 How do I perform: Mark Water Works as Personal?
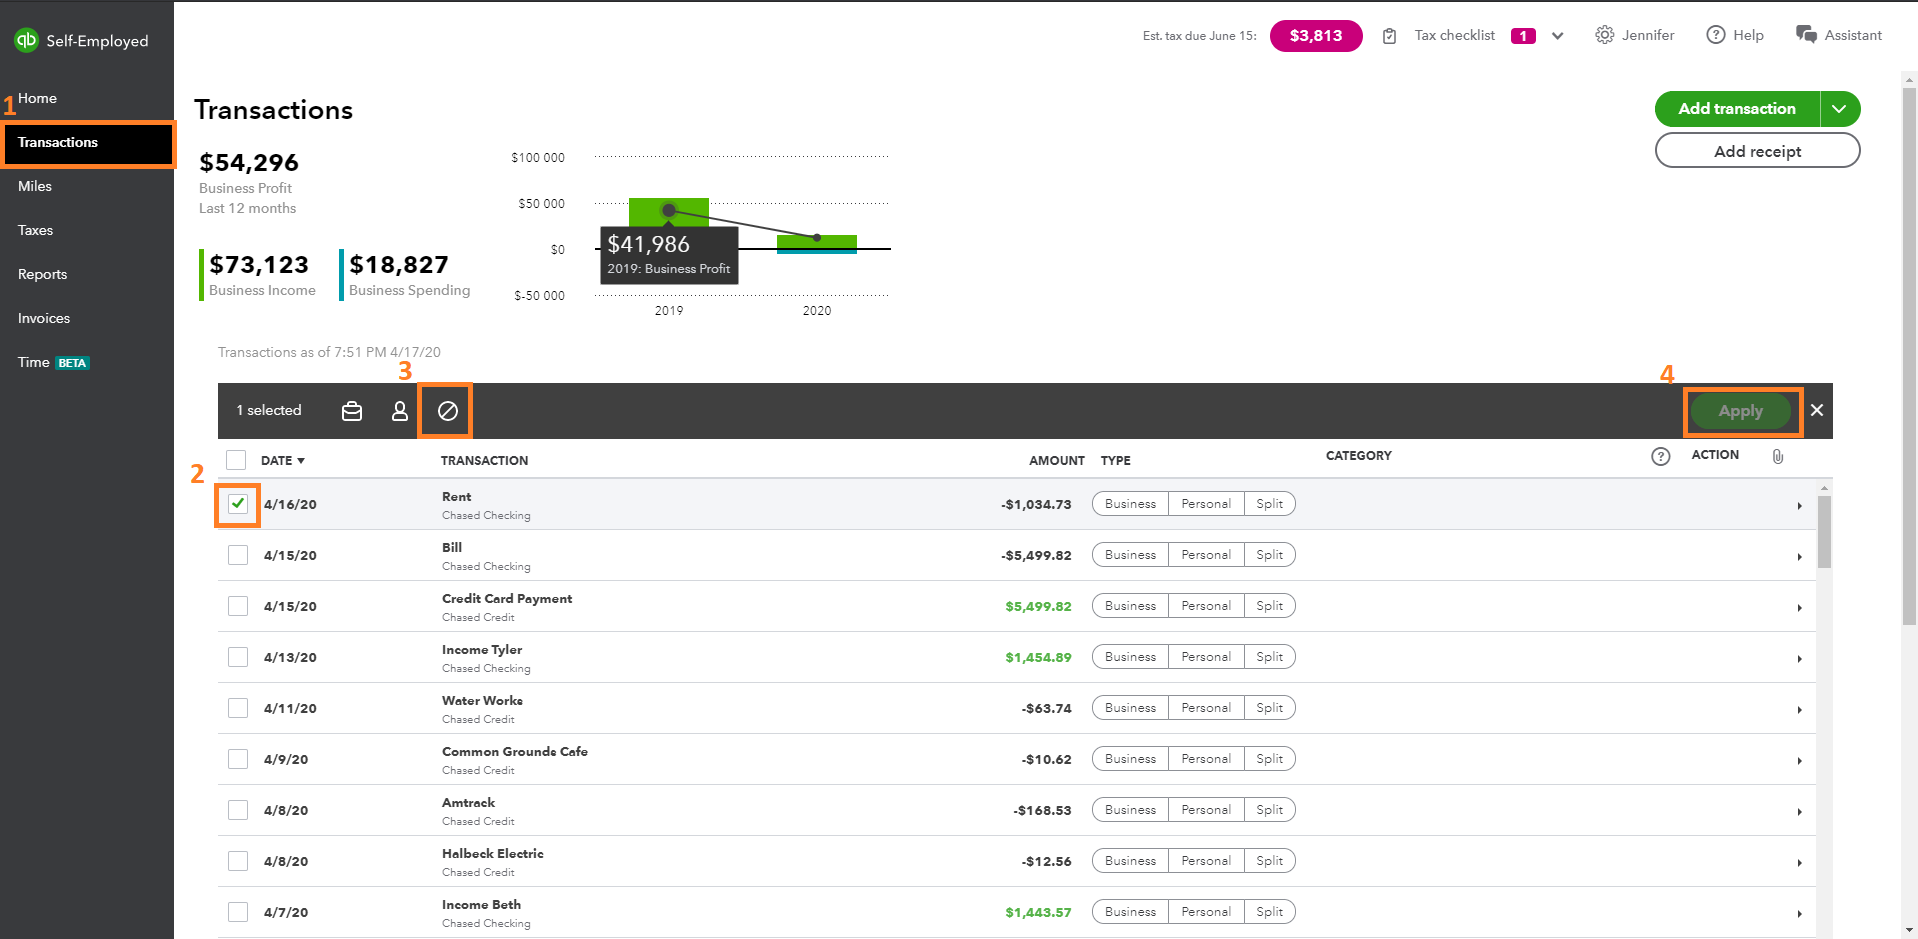point(1206,708)
